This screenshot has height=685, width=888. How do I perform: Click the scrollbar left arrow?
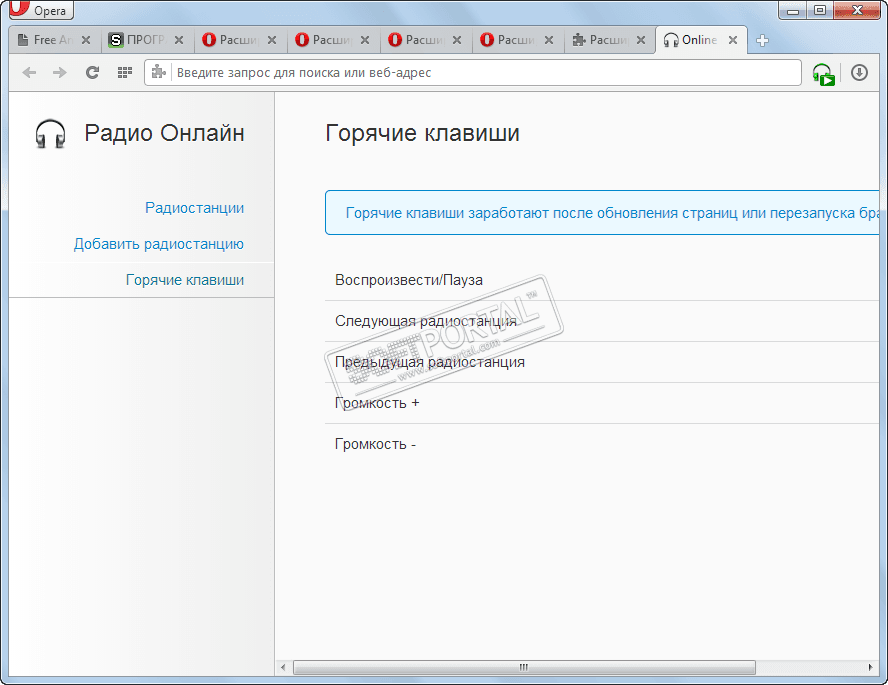point(283,667)
